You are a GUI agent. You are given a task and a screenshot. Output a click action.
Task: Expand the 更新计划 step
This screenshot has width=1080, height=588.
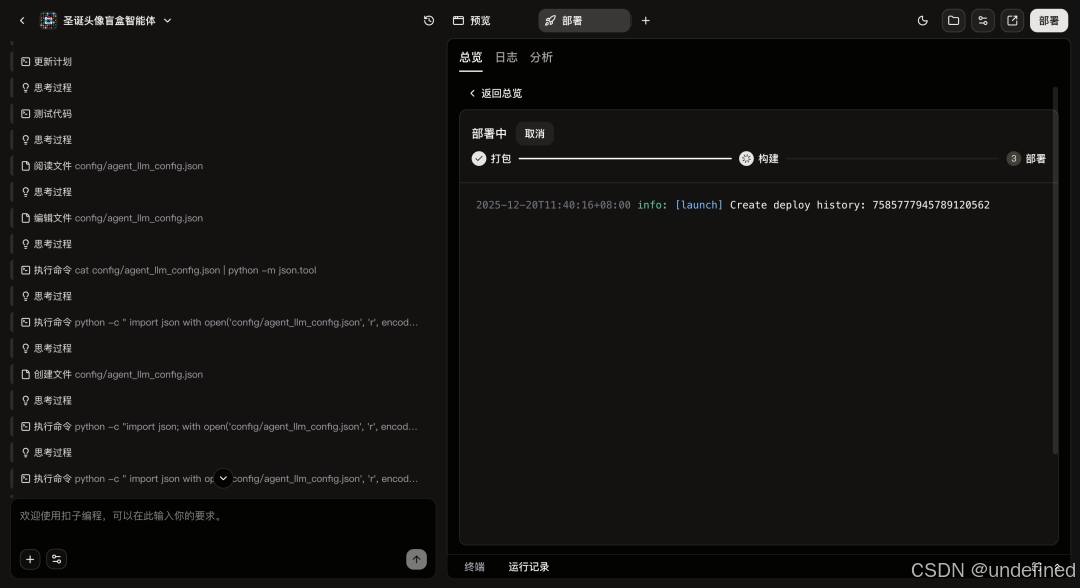[46, 61]
